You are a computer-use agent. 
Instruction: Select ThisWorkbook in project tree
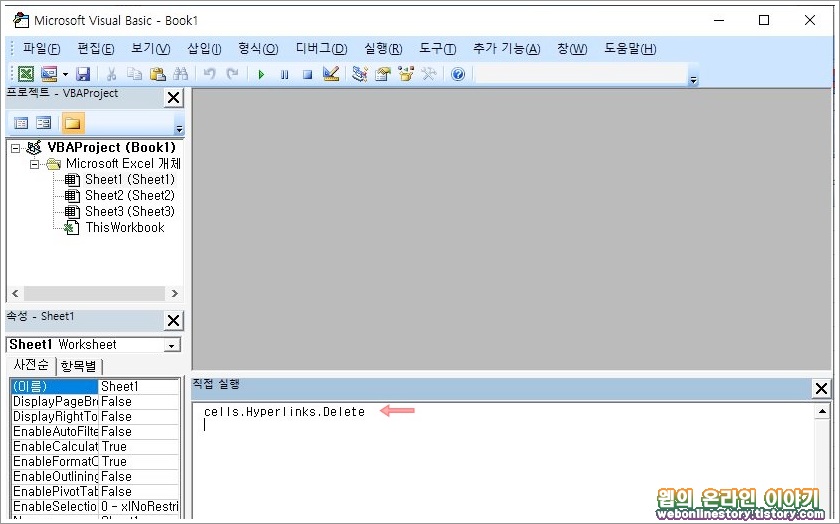(125, 228)
